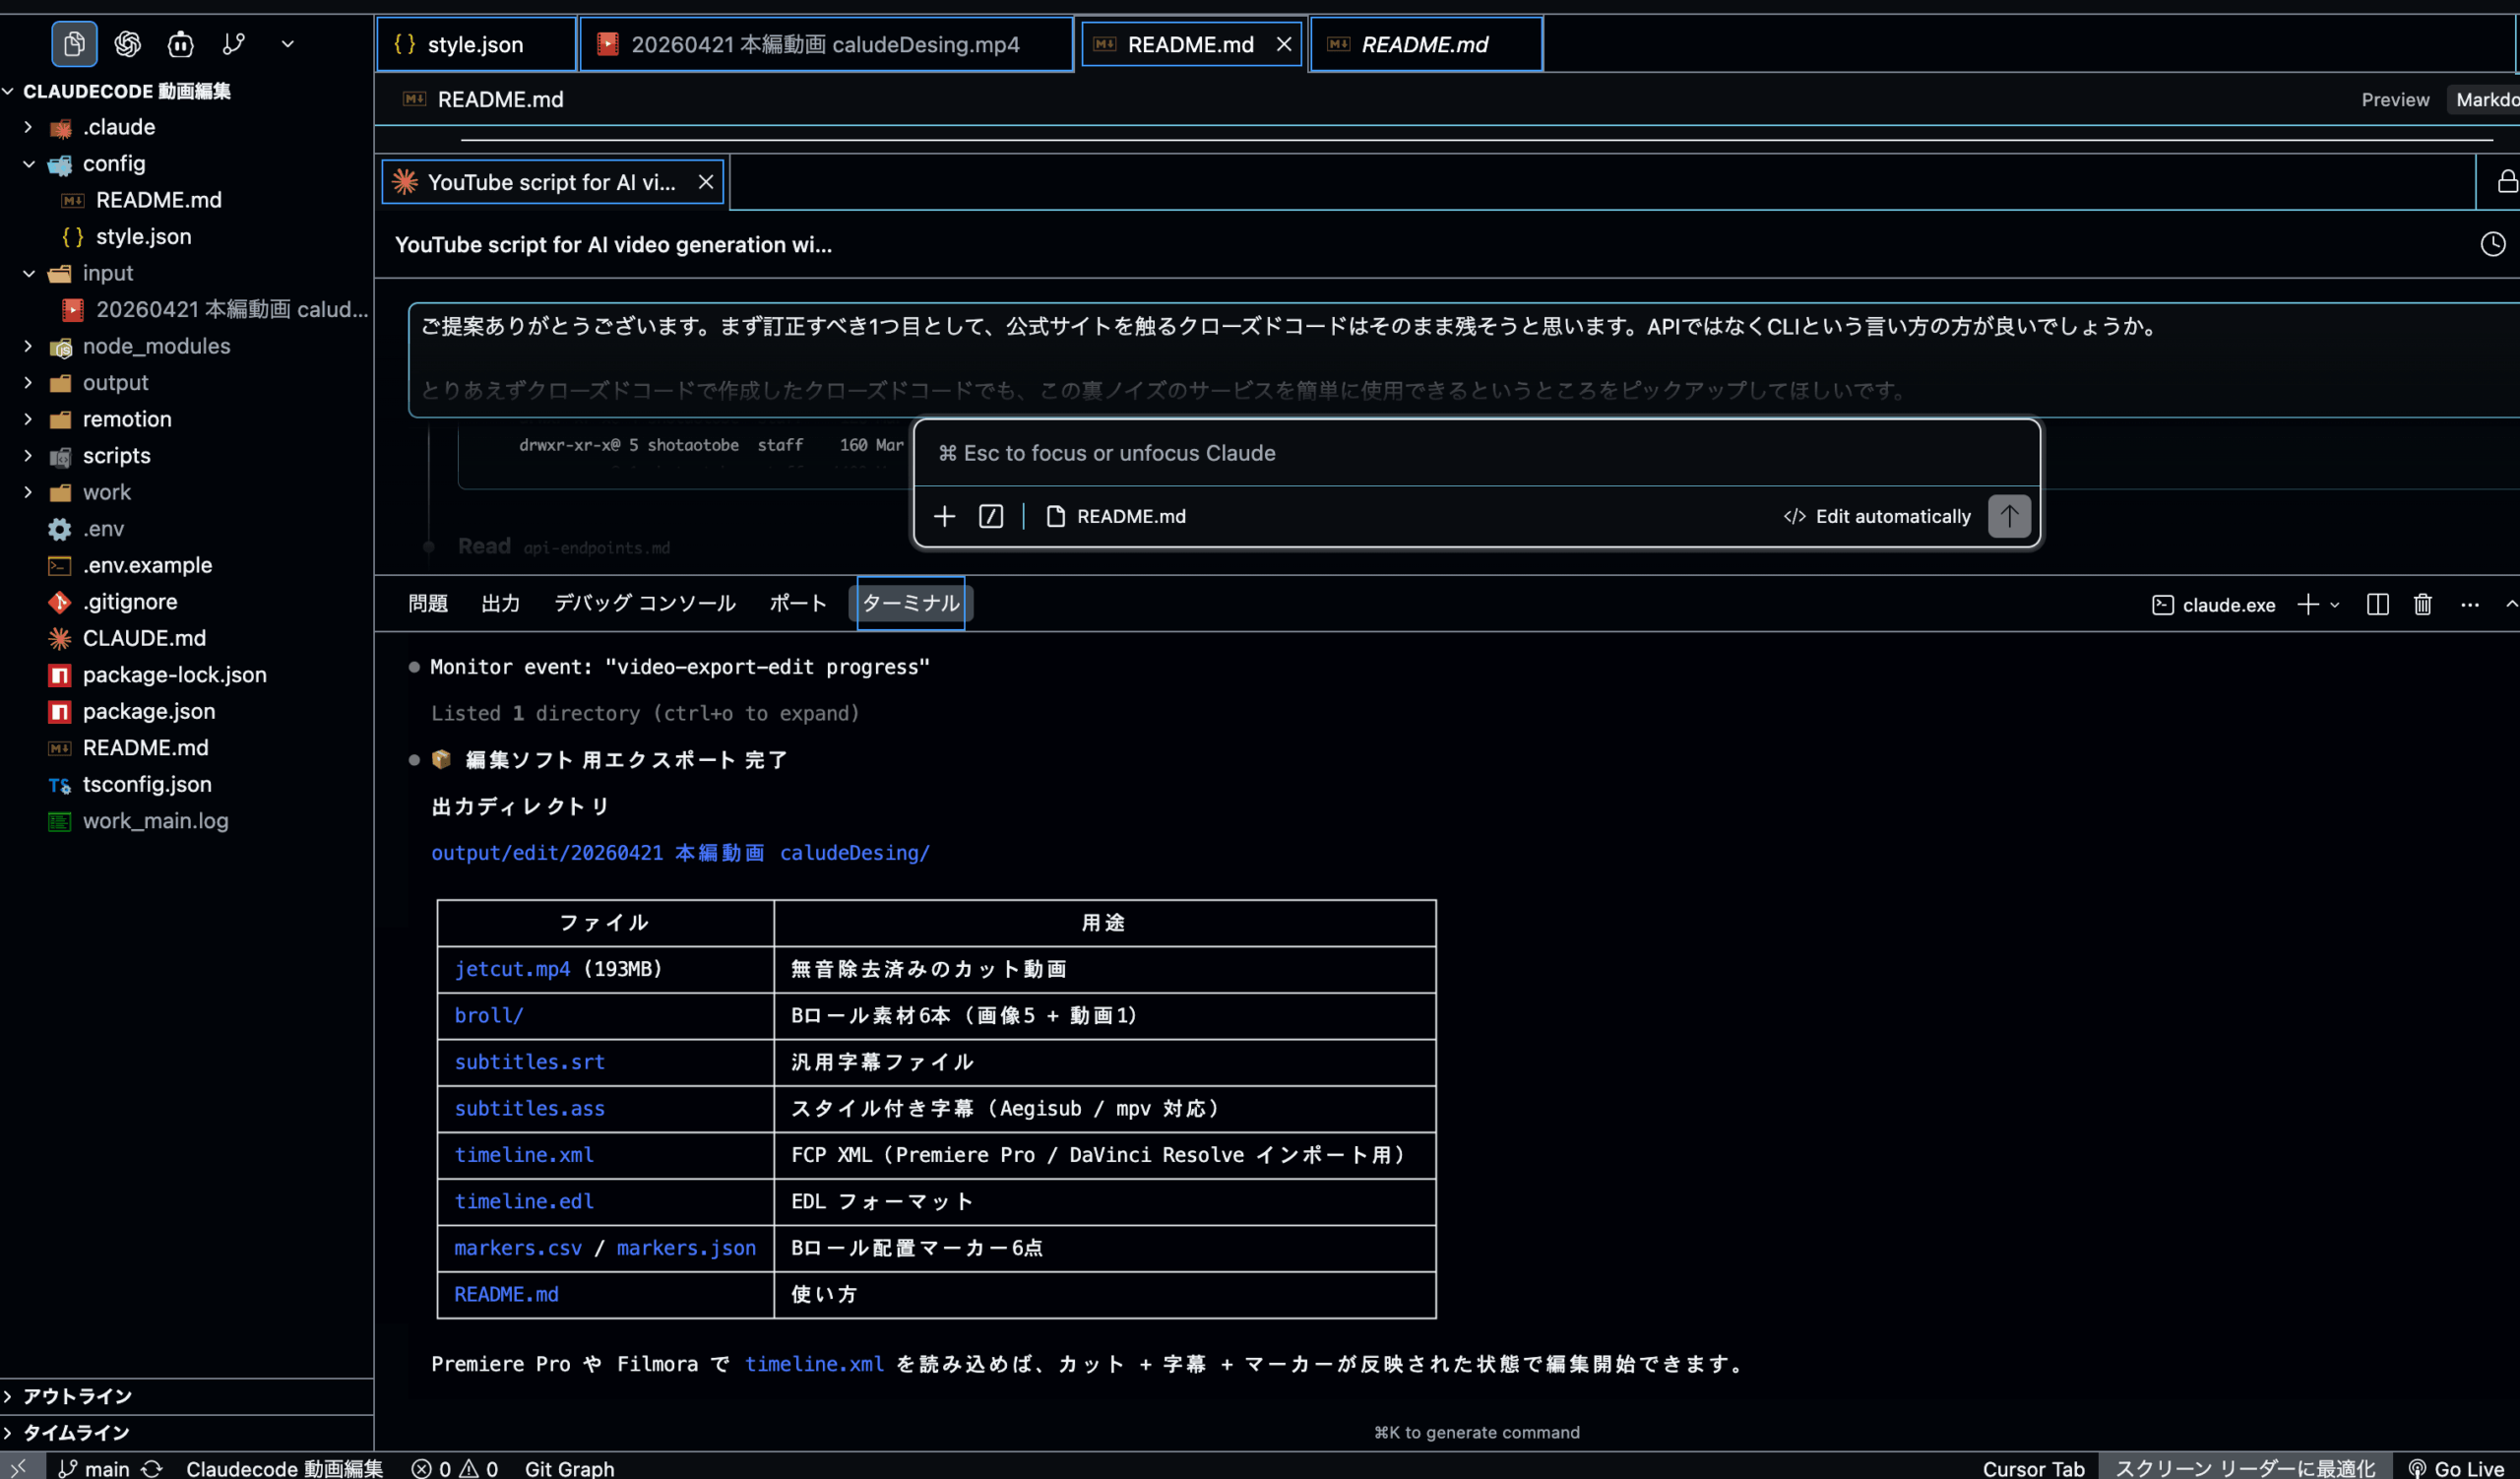
Task: Switch to Preview mode for README.md
Action: pos(2394,100)
